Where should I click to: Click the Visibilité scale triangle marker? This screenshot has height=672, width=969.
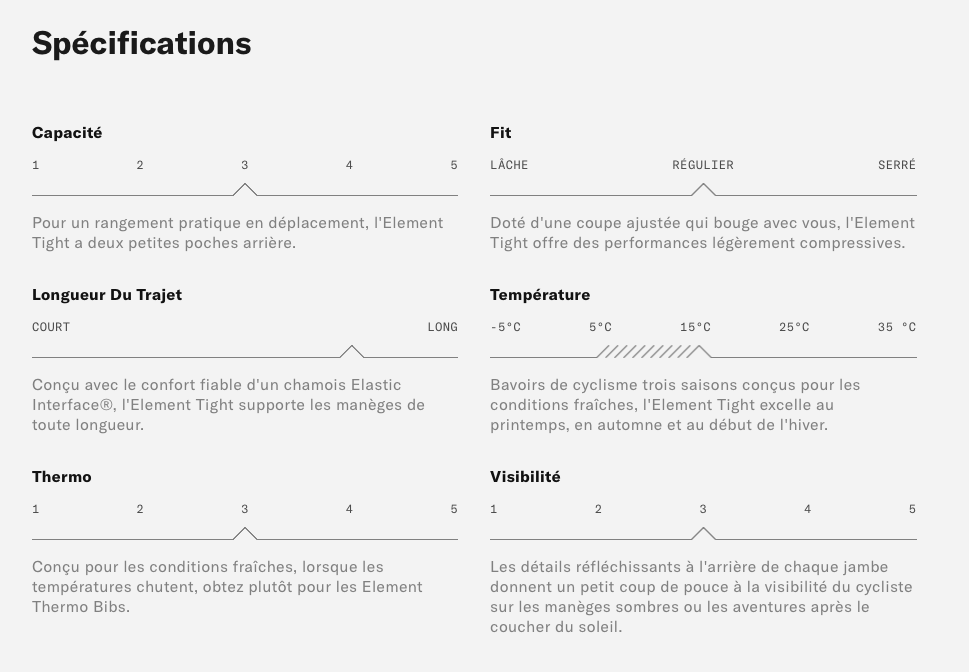point(703,534)
